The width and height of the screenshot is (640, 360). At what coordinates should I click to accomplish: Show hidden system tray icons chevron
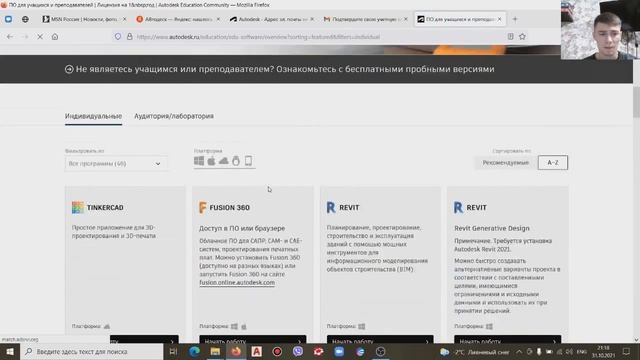[x=519, y=351]
